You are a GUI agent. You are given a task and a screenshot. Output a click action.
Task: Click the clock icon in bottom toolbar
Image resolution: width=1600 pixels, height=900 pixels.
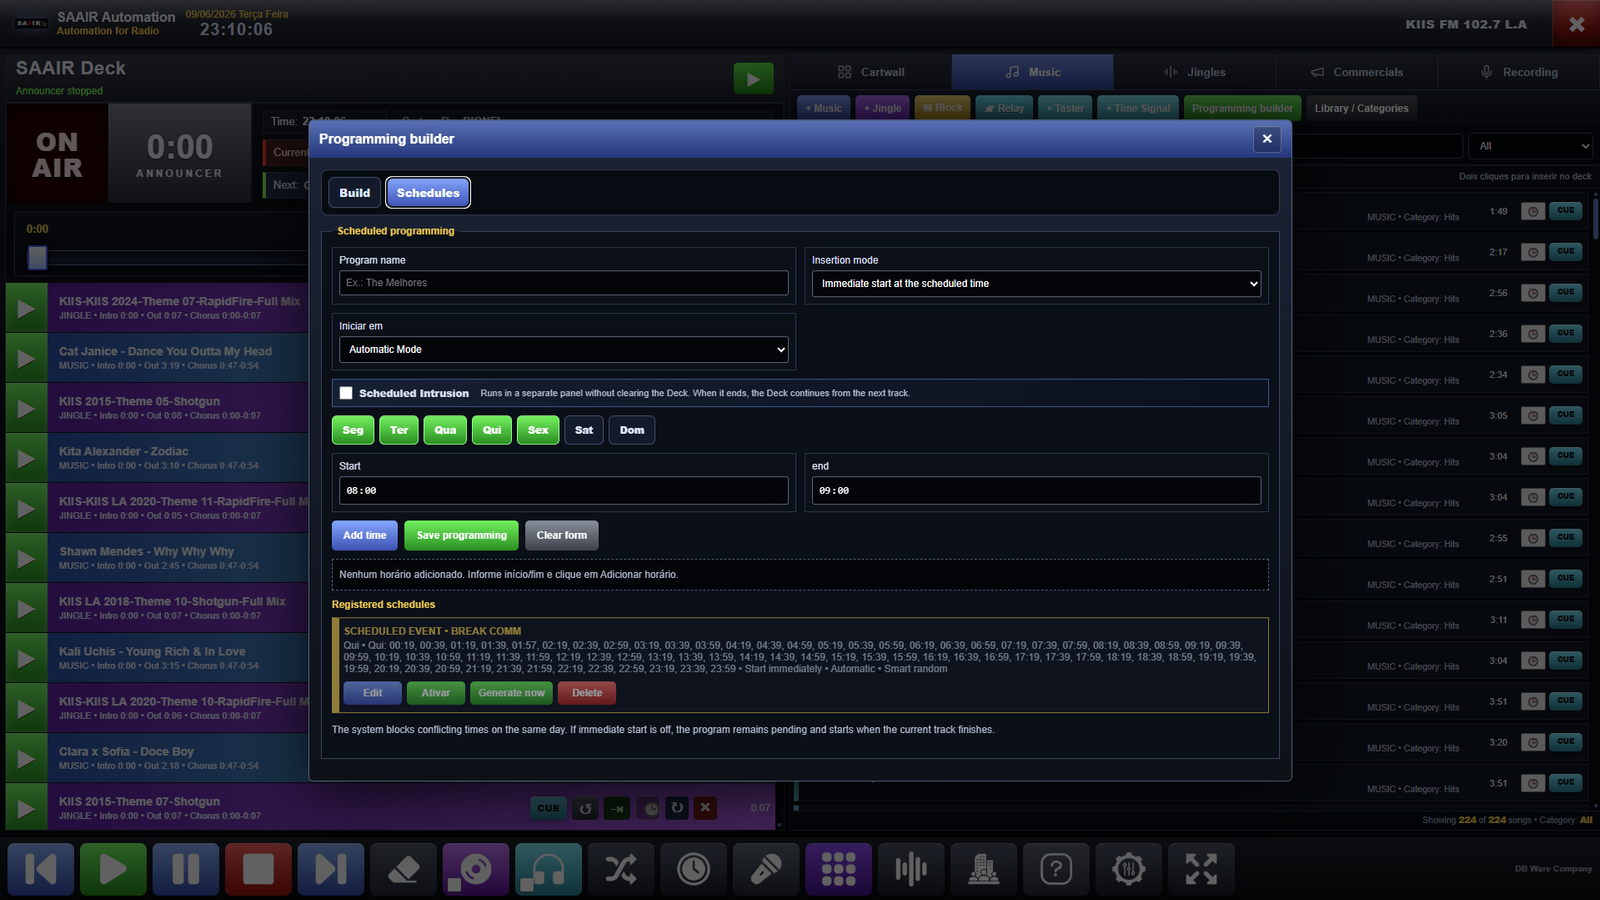coord(693,869)
